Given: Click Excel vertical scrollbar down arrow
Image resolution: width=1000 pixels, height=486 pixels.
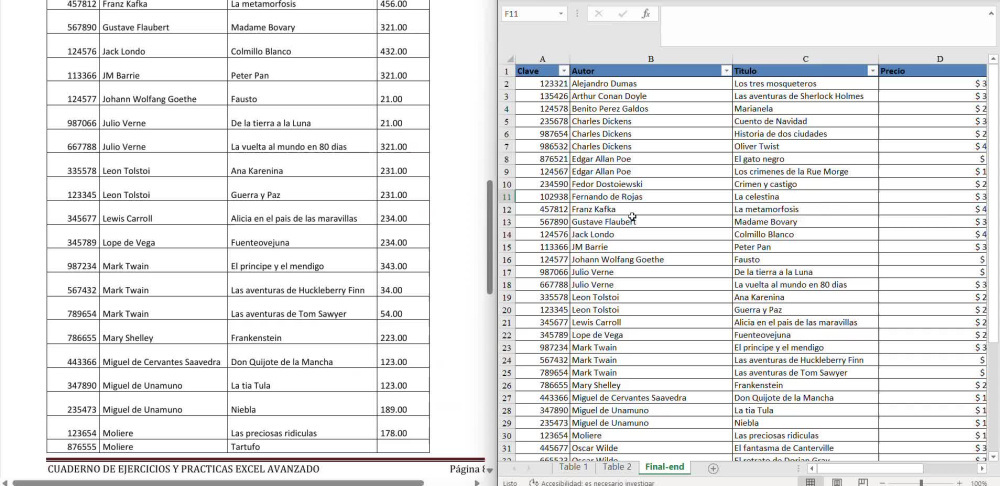Looking at the screenshot, I should (x=993, y=455).
